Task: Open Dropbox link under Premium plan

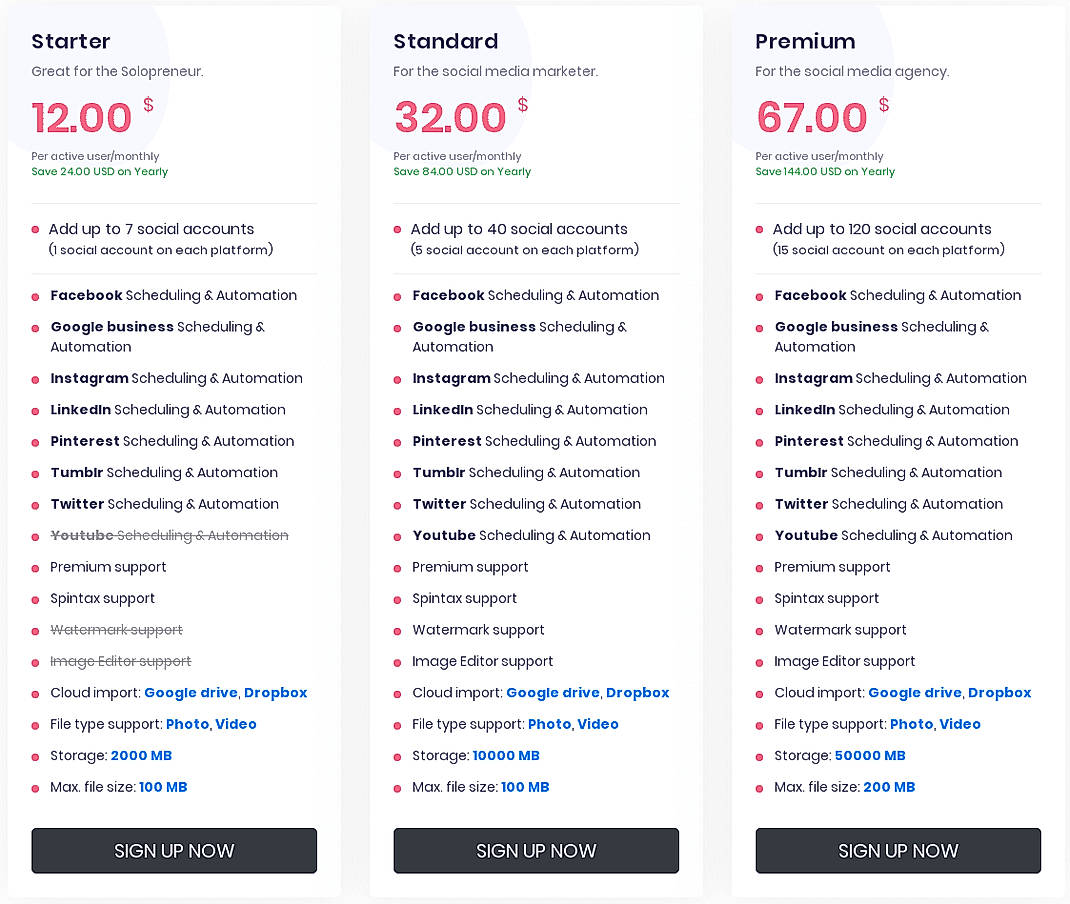Action: coord(999,692)
